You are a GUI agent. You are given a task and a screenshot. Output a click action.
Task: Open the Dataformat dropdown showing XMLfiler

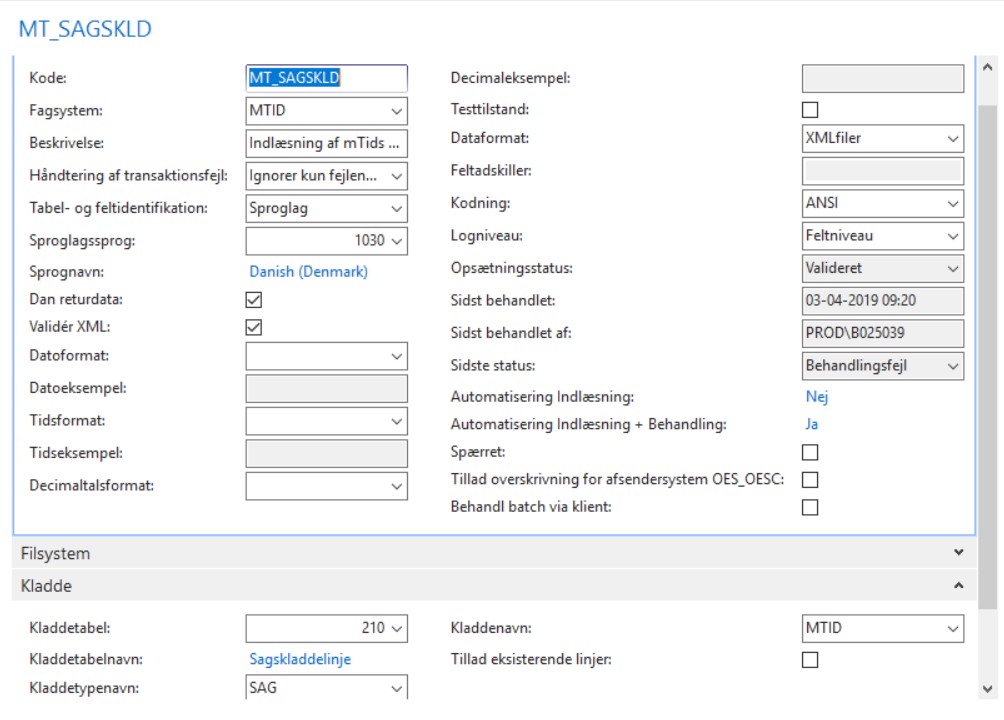click(953, 139)
